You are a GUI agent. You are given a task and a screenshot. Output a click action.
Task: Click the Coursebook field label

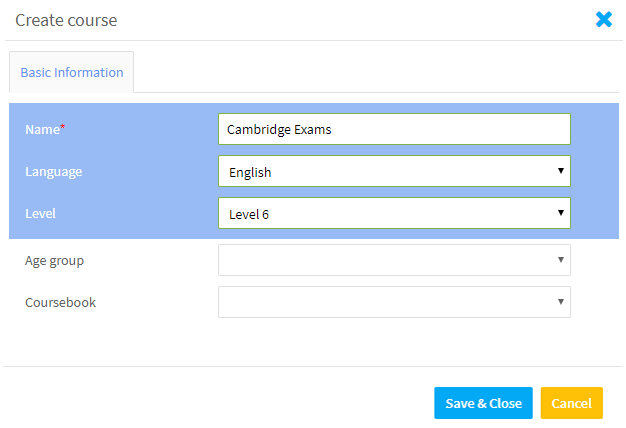coord(61,302)
